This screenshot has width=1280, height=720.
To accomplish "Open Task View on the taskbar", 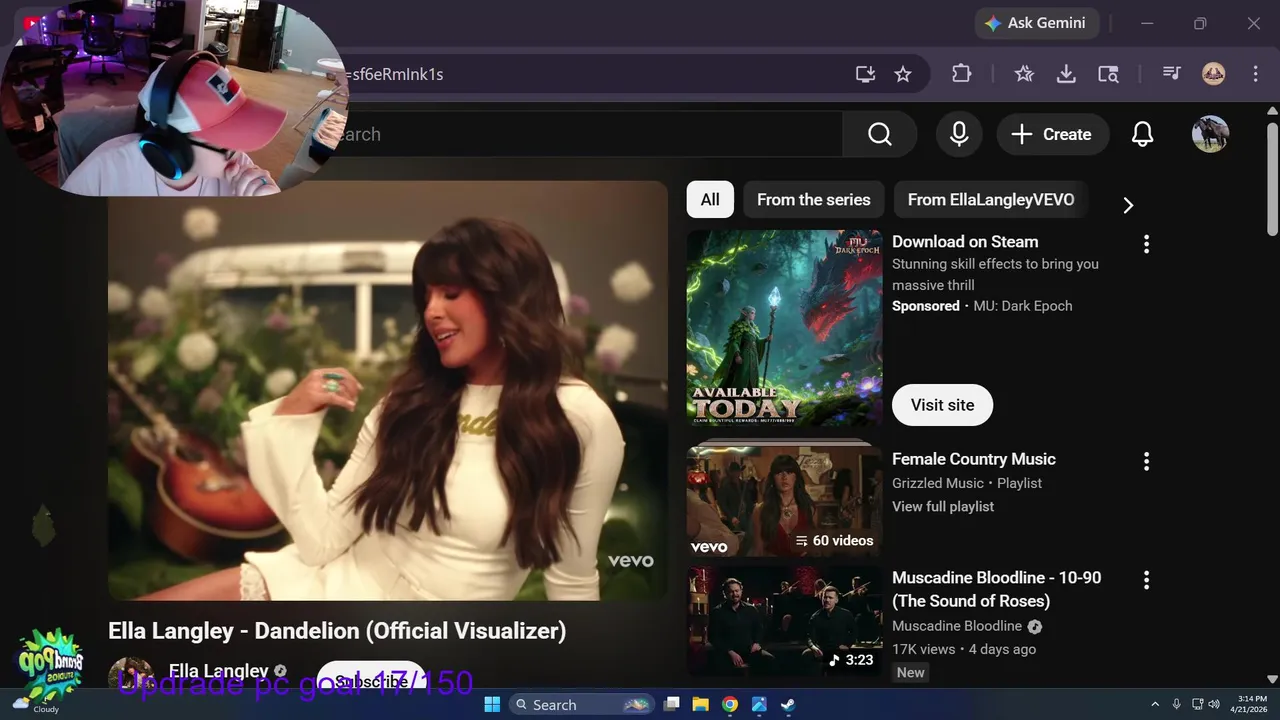I will [672, 704].
